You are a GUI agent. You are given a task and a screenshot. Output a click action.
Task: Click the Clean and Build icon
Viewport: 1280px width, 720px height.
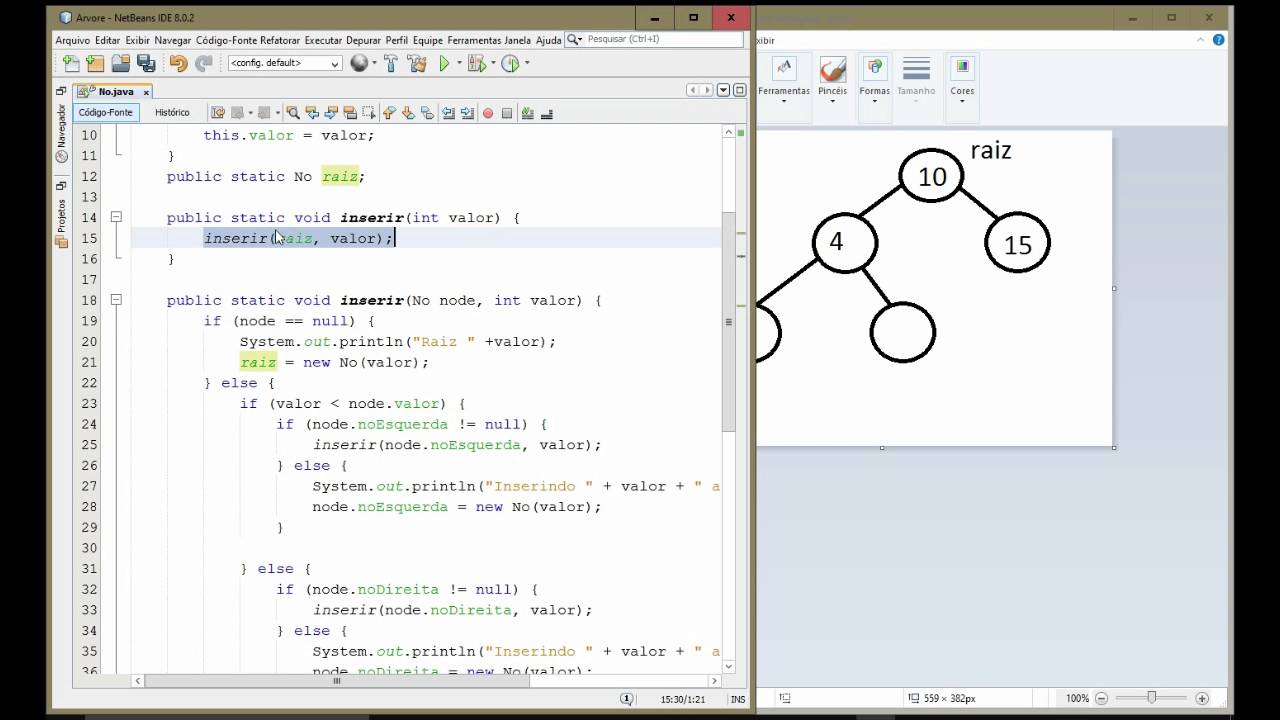point(417,63)
